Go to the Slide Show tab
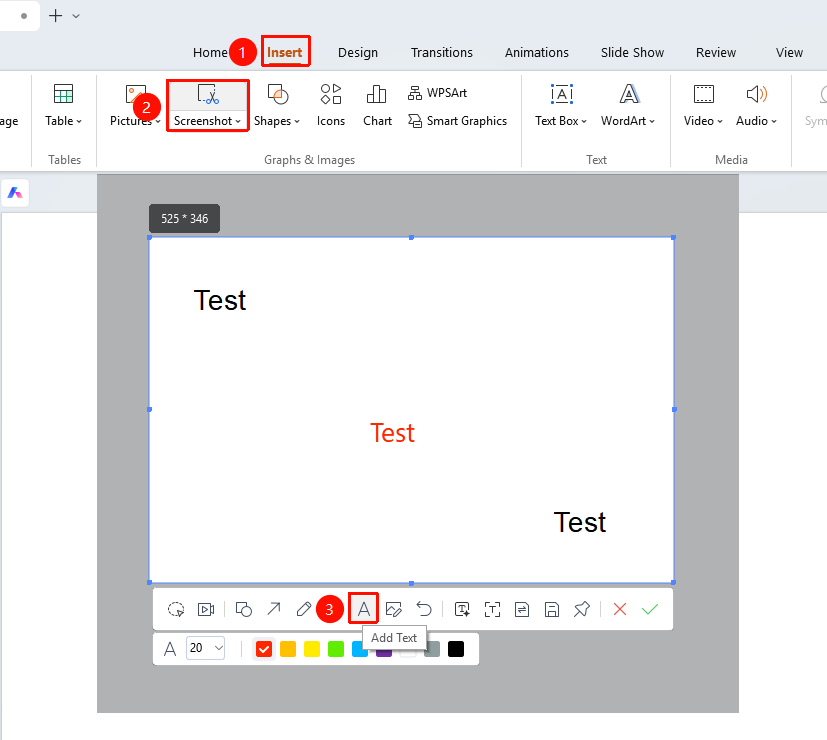This screenshot has width=827, height=740. point(632,52)
